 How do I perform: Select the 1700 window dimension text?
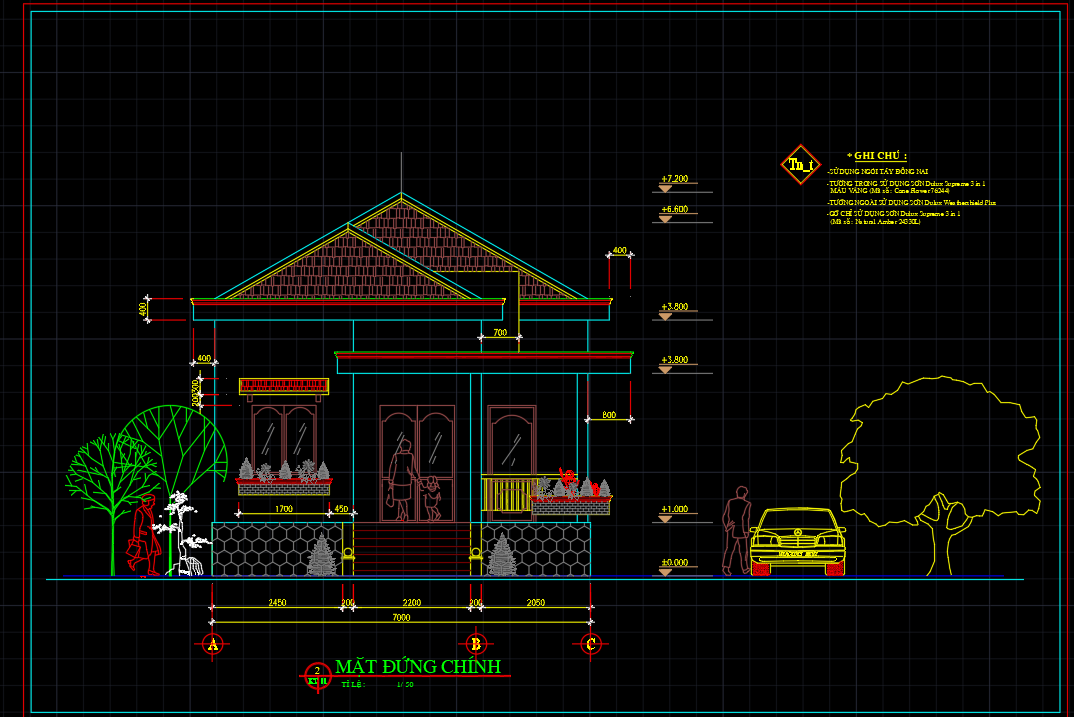tap(283, 509)
